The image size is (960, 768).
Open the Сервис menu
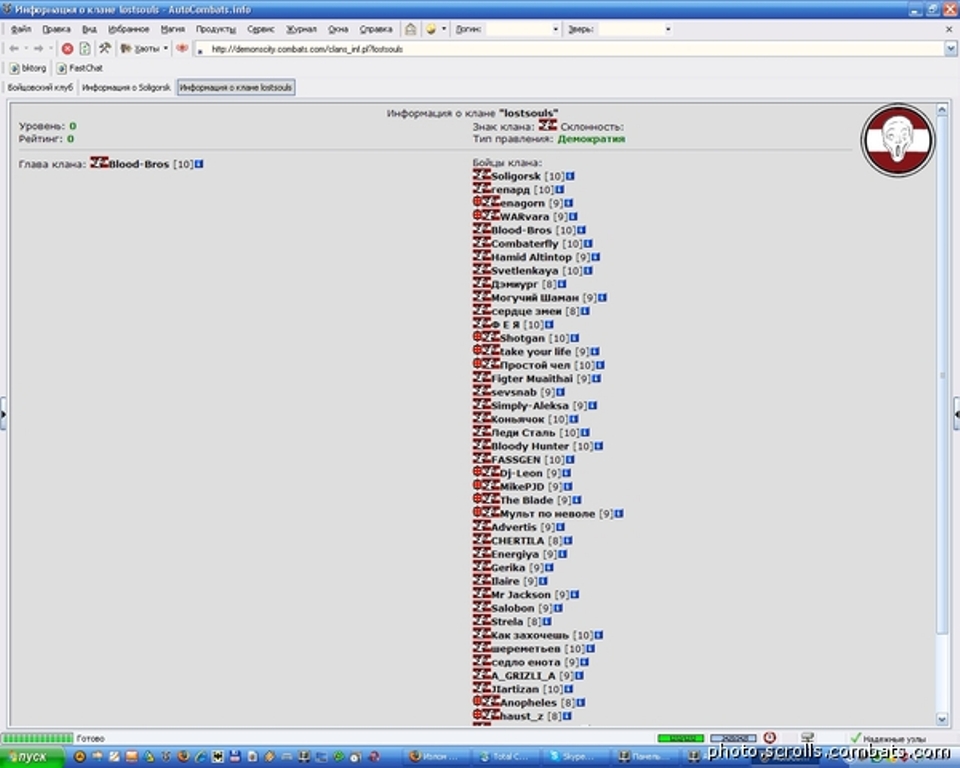(x=261, y=29)
